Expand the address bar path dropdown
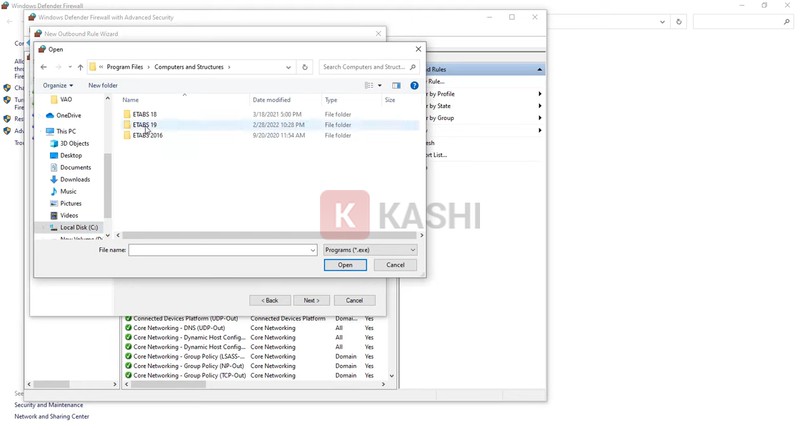This screenshot has width=800, height=430. click(288, 67)
